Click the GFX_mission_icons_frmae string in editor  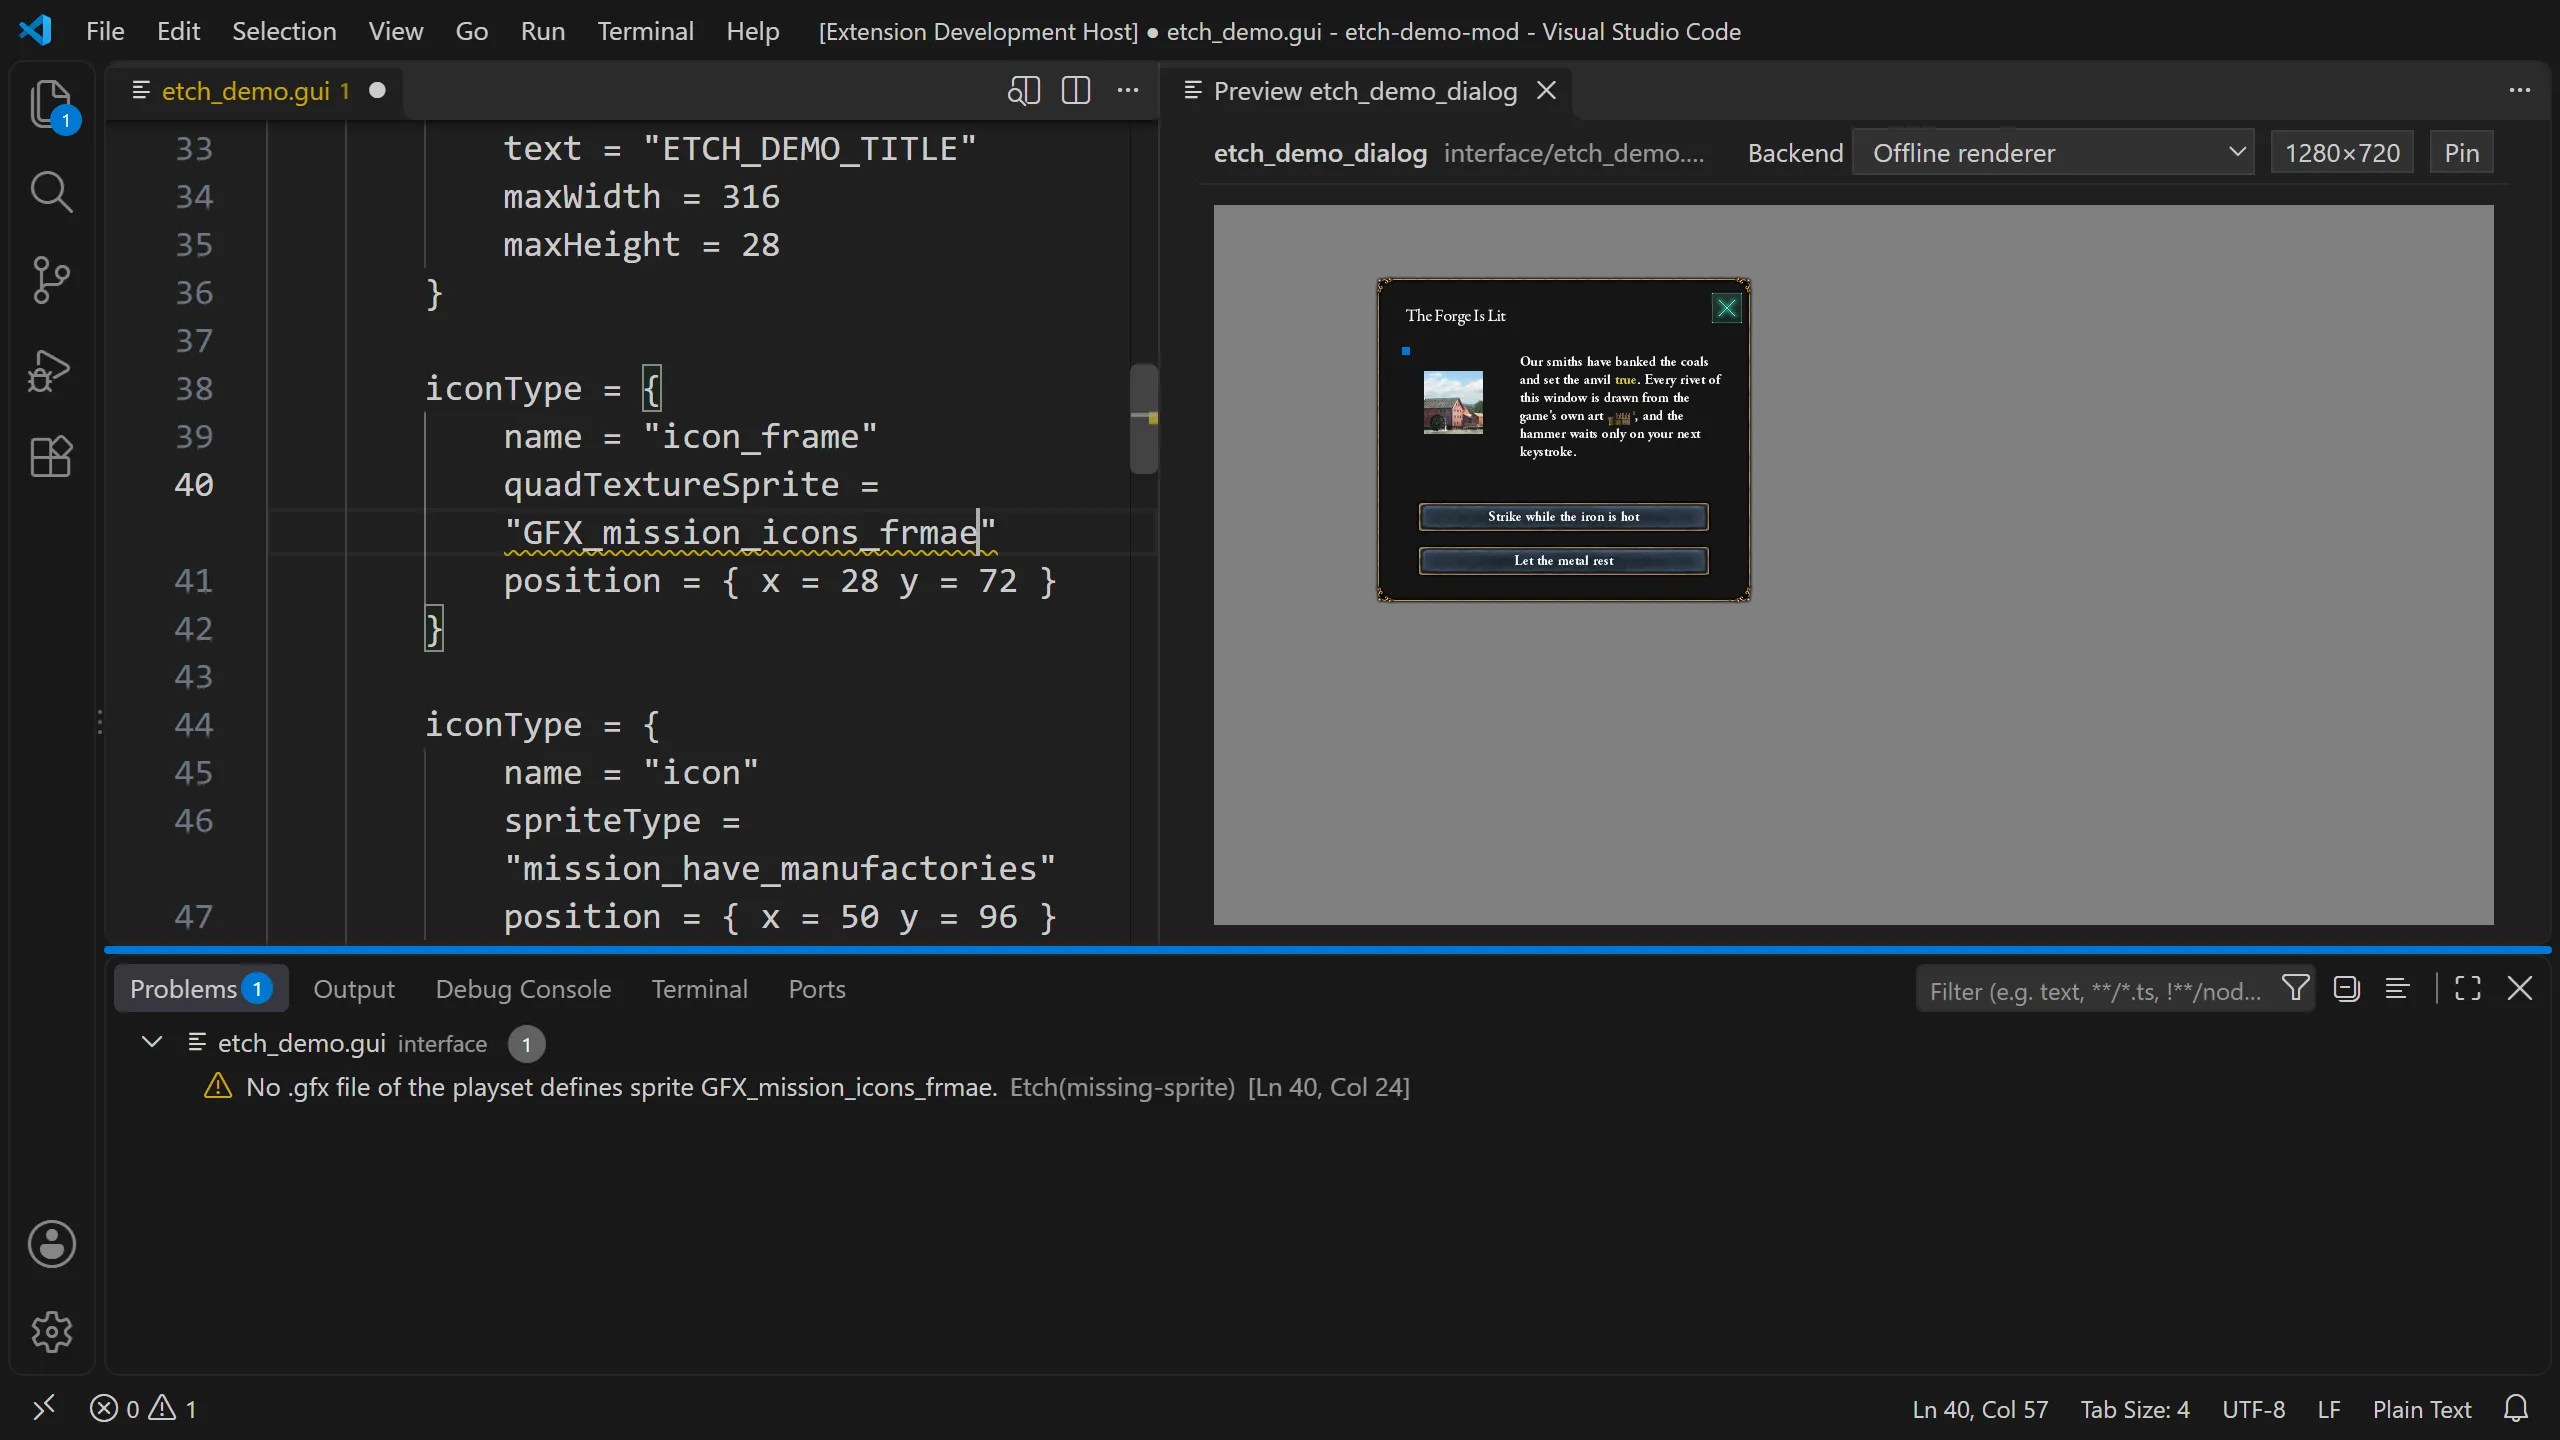750,532
